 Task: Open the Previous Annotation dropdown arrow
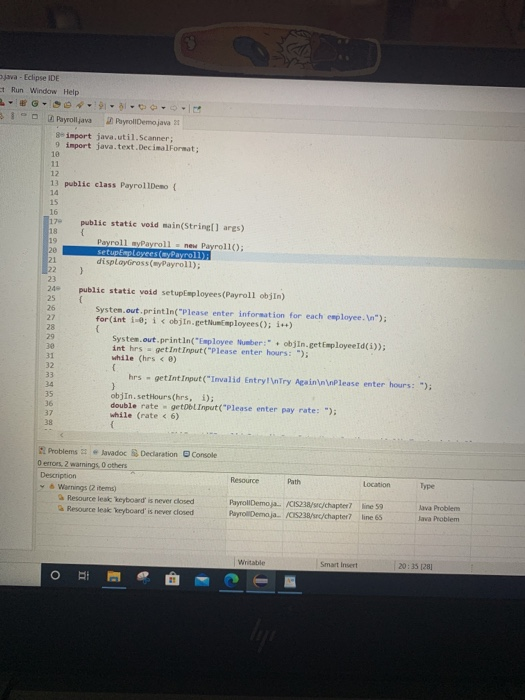tap(132, 107)
